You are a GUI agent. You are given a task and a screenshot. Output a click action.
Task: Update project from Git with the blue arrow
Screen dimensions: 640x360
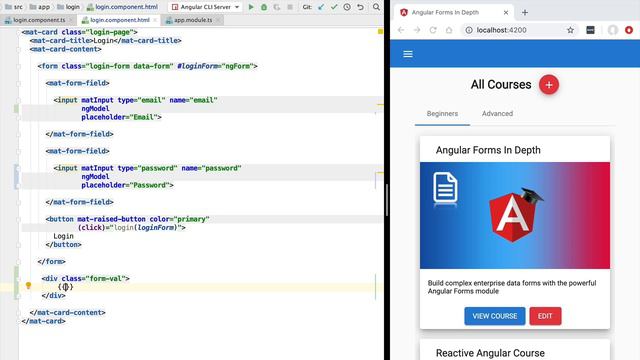point(321,7)
